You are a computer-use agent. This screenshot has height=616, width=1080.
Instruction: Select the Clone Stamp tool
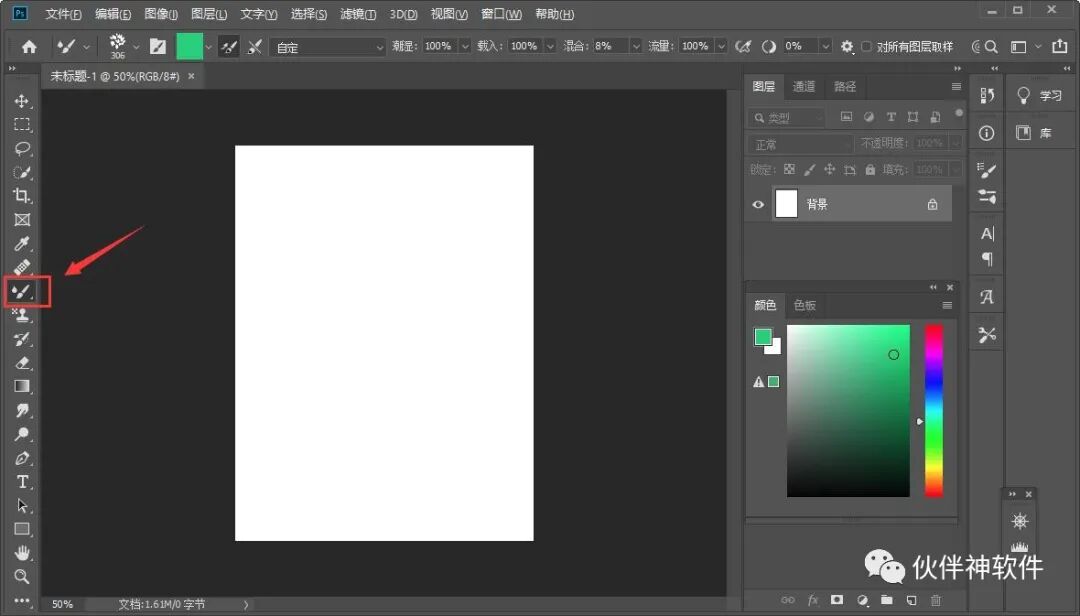pos(22,316)
